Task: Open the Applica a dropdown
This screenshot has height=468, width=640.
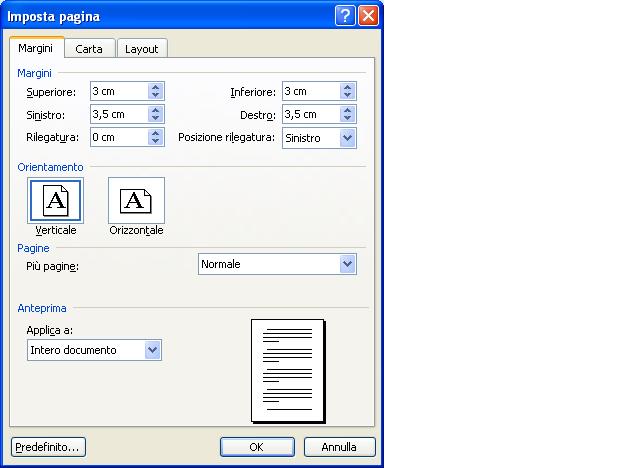Action: (152, 350)
